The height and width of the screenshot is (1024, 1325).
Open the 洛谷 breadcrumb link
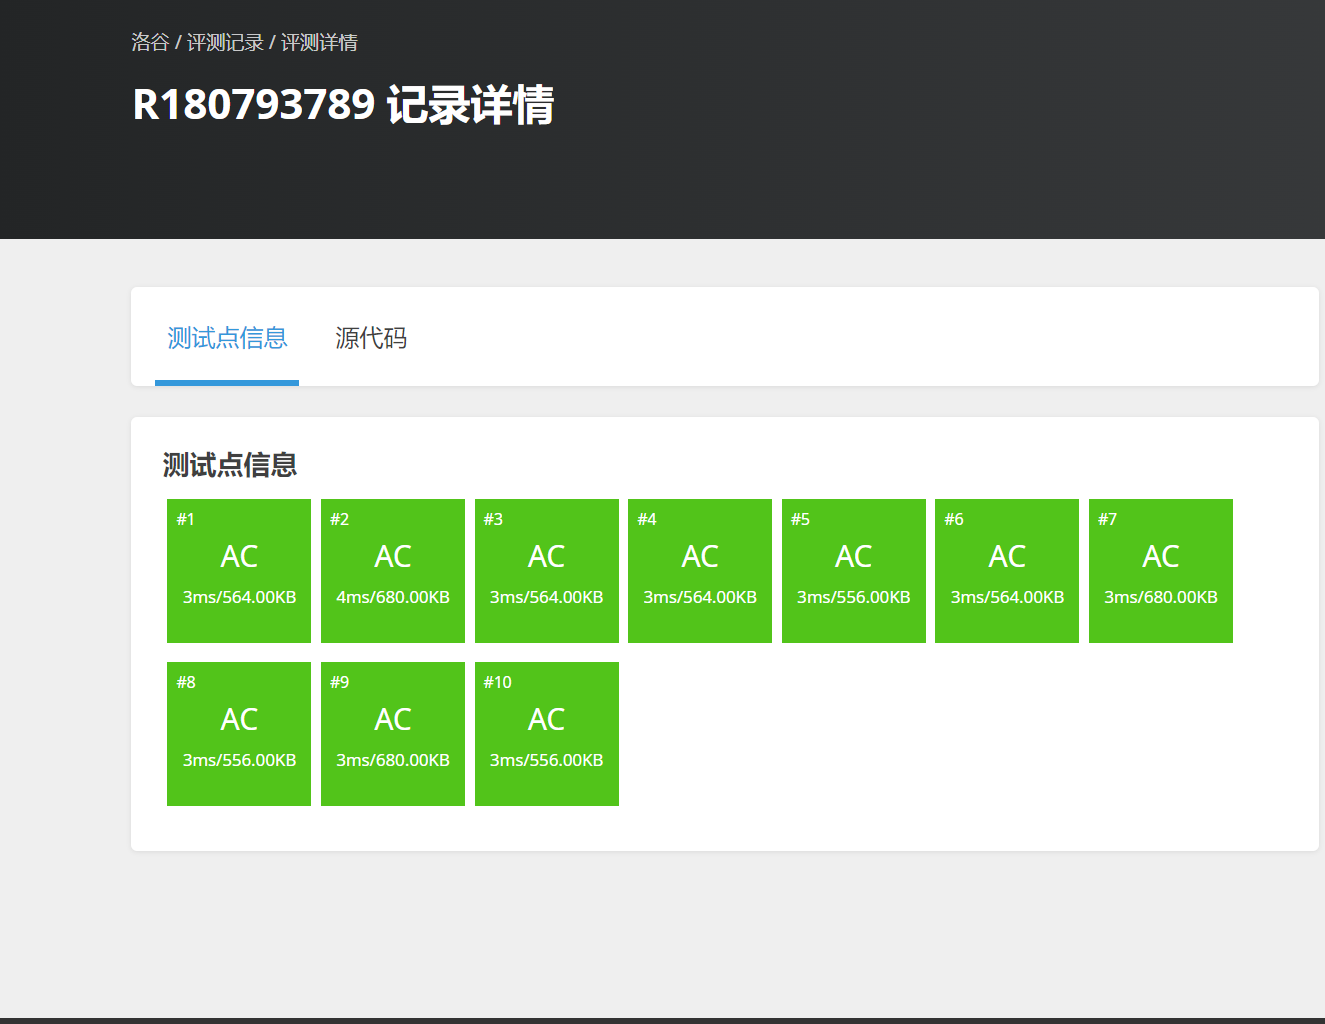150,42
